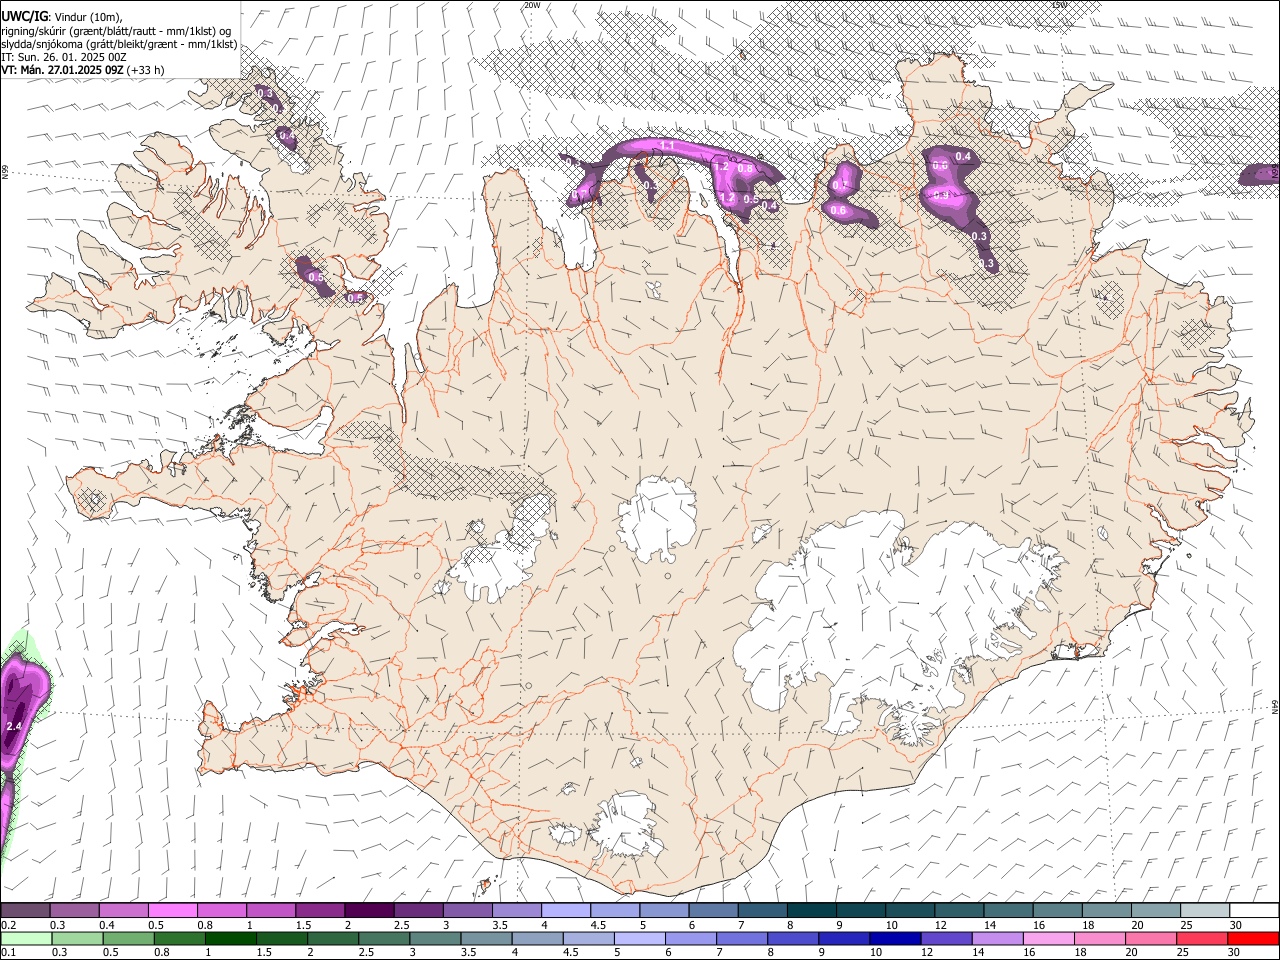Select the bright pink 0.5 swatch in top legend row
This screenshot has width=1280, height=960.
[172, 911]
